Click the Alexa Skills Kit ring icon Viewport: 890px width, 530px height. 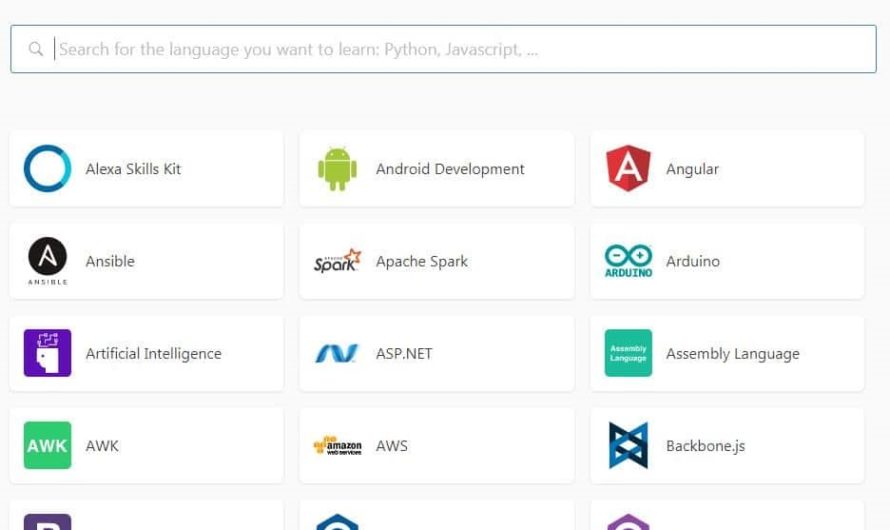47,169
